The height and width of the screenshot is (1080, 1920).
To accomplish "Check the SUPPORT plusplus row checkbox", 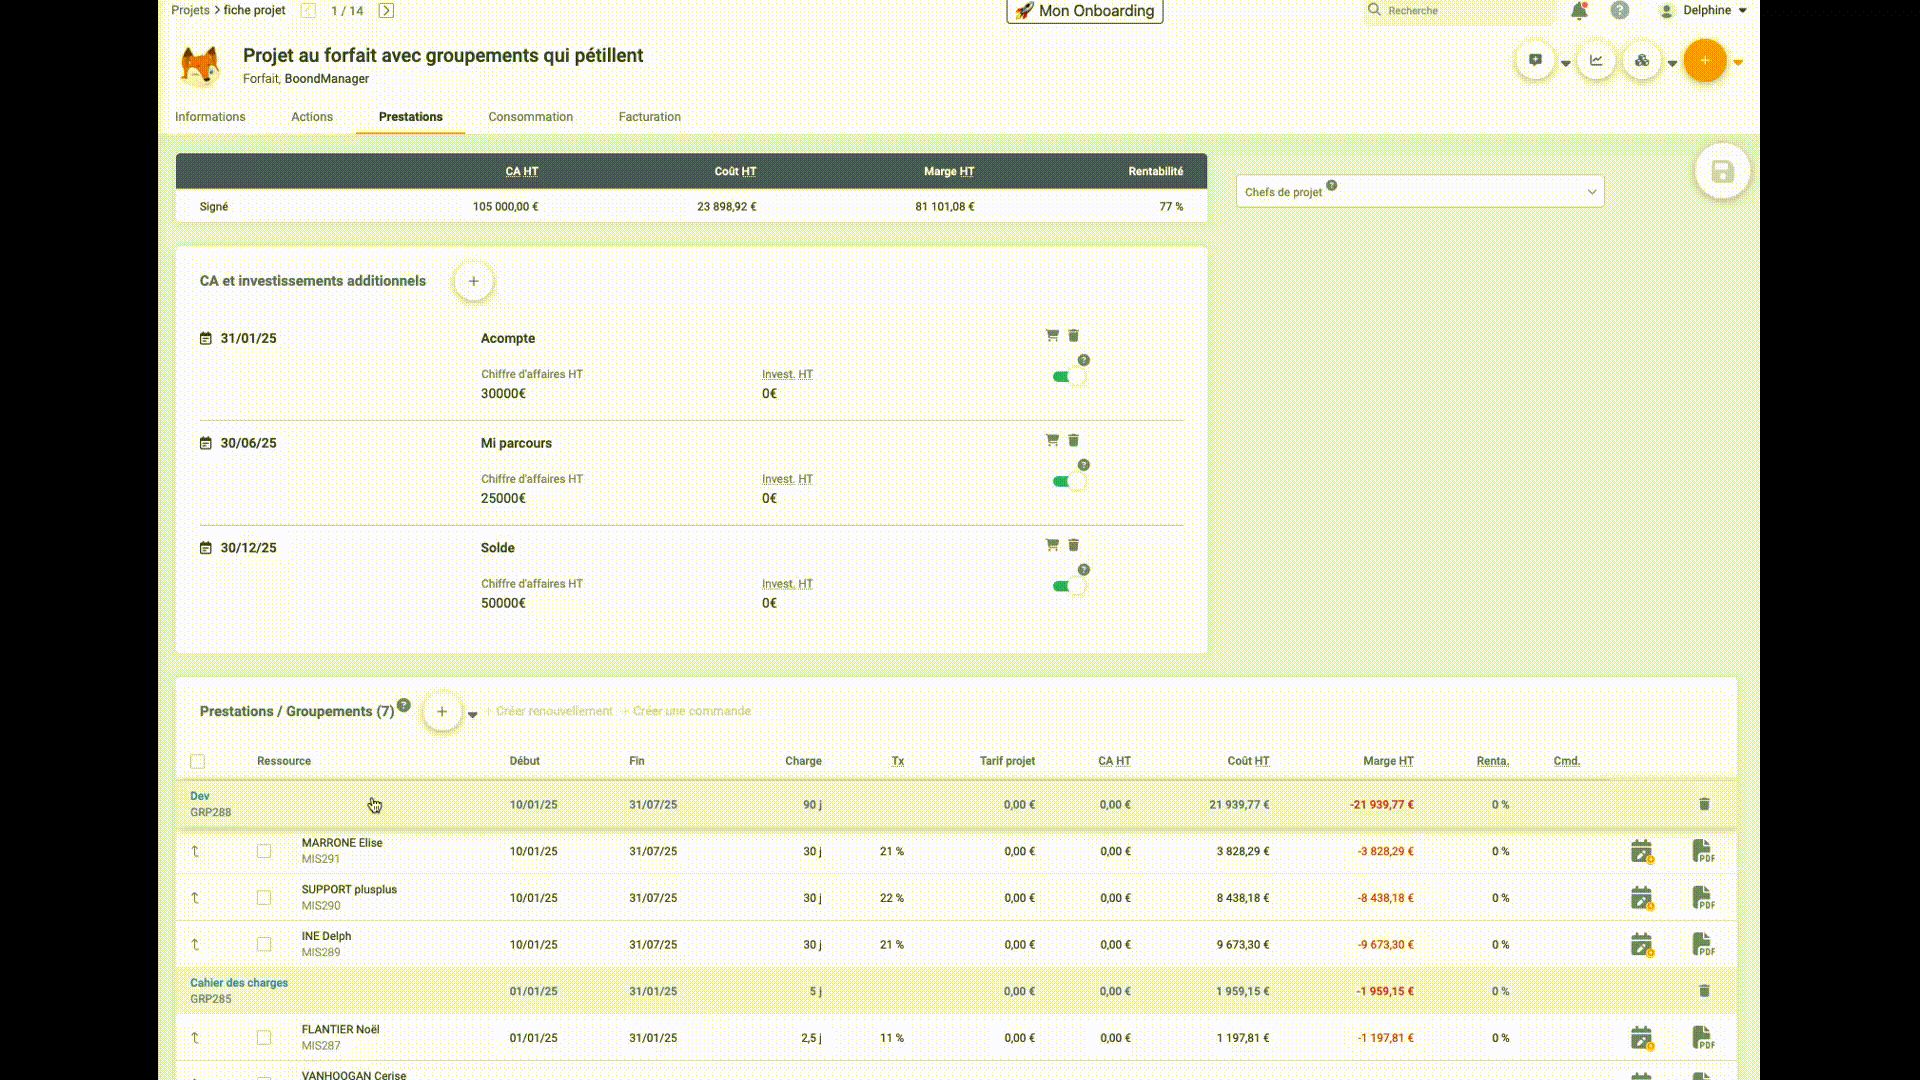I will click(x=264, y=898).
